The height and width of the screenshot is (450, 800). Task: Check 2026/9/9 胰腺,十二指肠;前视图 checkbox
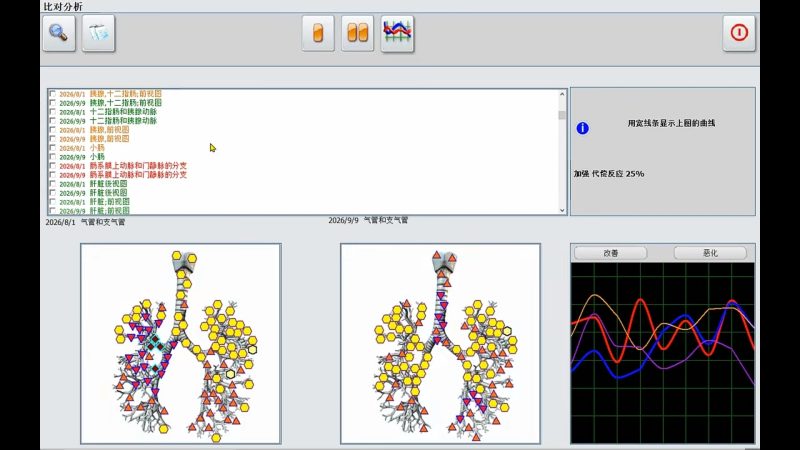53,103
